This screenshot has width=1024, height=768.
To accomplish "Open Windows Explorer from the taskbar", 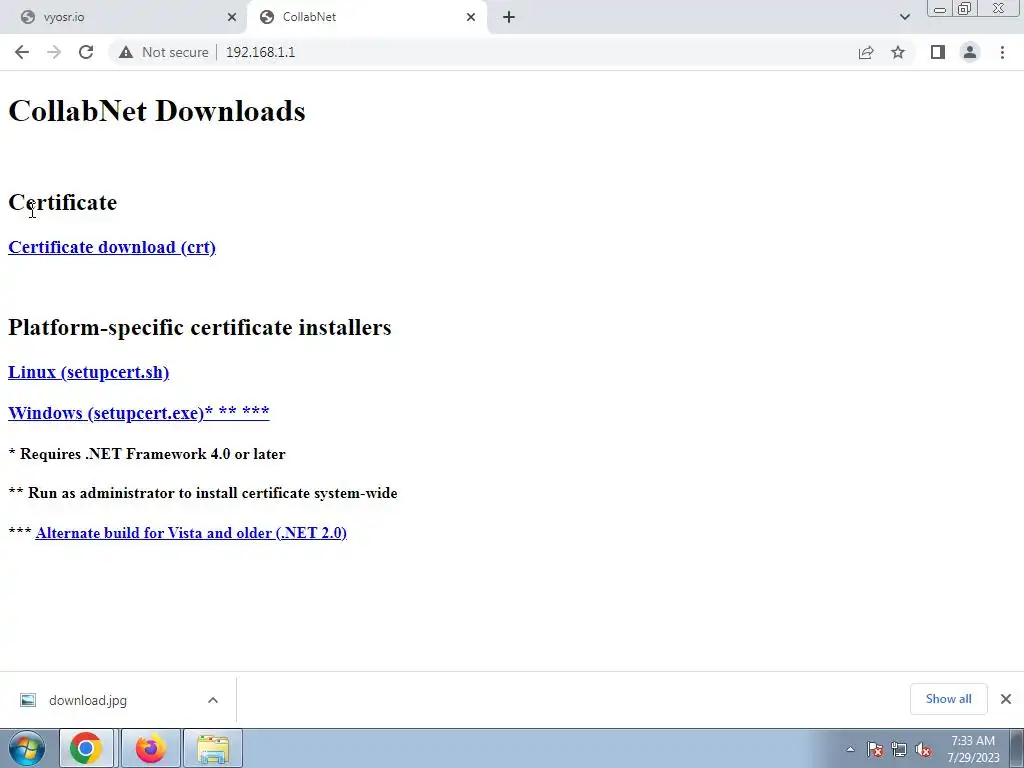I will [x=213, y=748].
